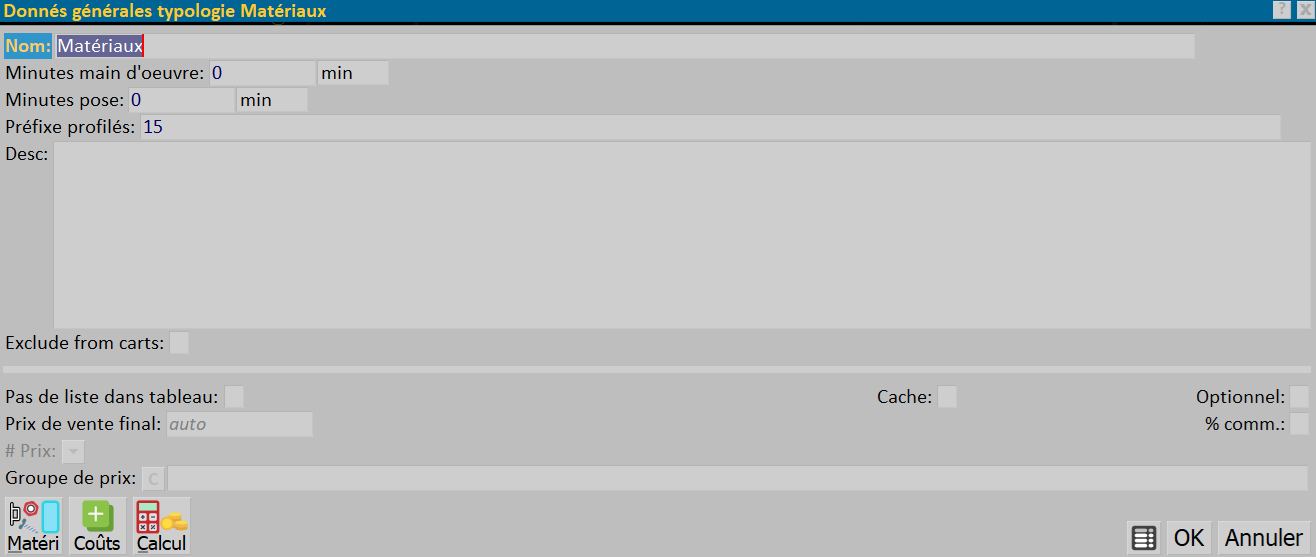Close the Donnés générales dialog window

(x=1304, y=9)
